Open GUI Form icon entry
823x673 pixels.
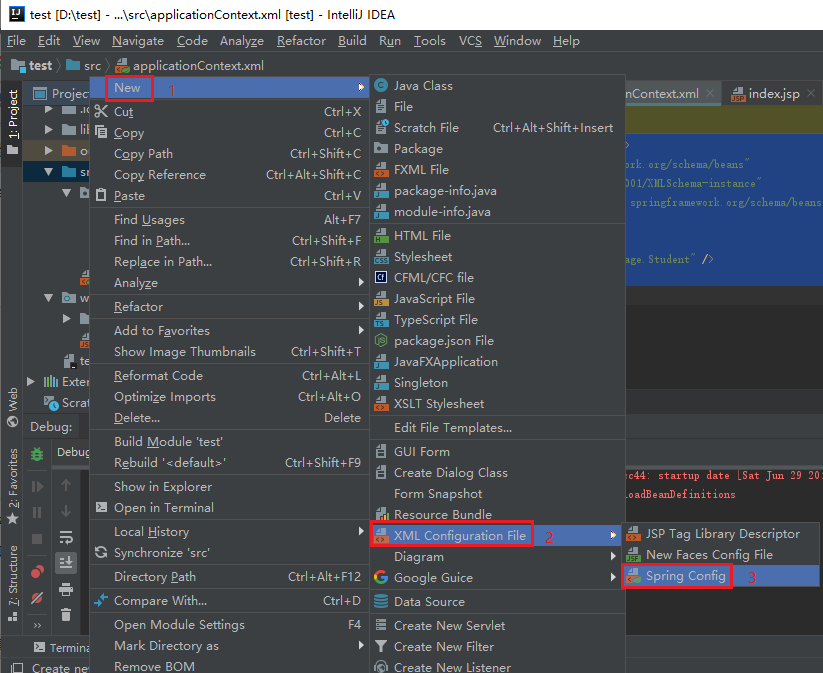click(x=381, y=451)
